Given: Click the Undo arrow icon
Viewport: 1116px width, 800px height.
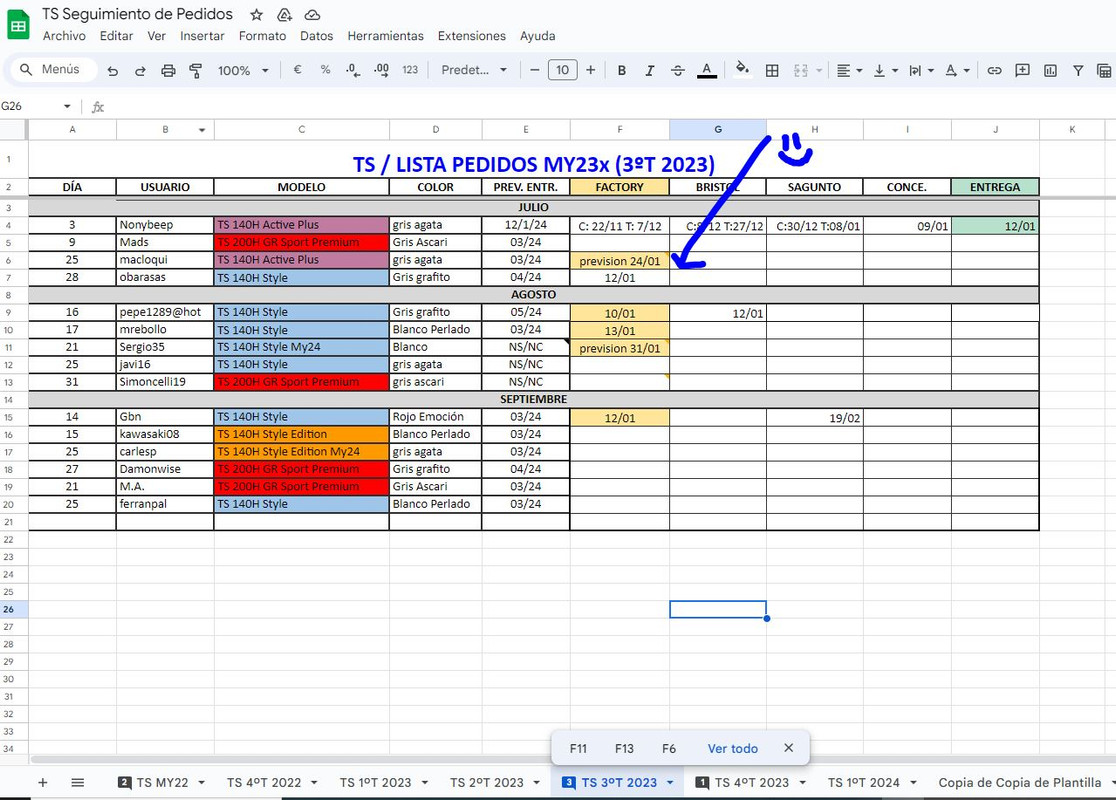Looking at the screenshot, I should pyautogui.click(x=112, y=70).
